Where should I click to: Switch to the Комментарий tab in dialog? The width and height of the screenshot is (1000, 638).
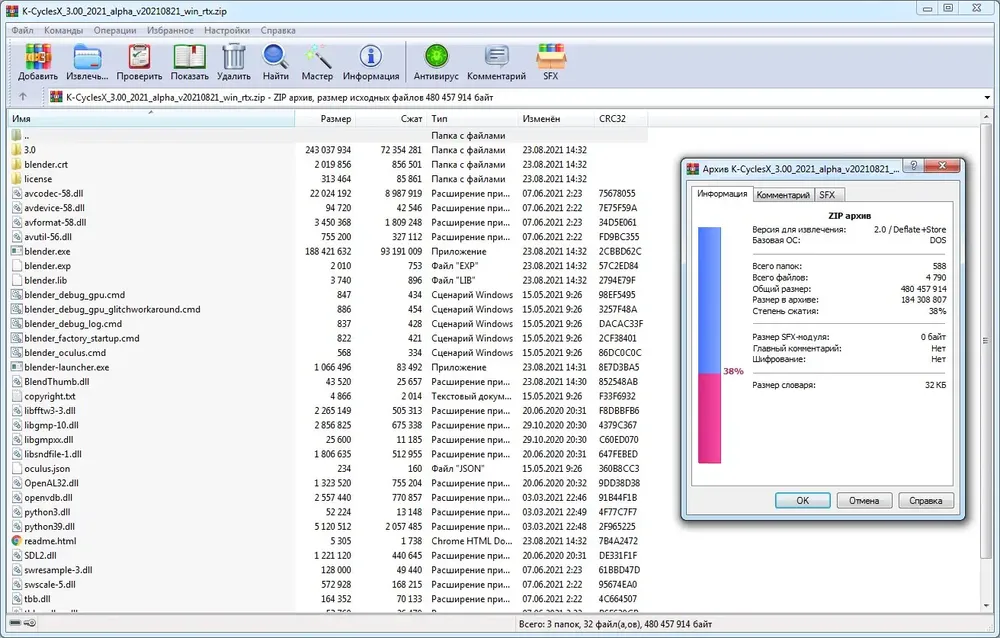(783, 195)
